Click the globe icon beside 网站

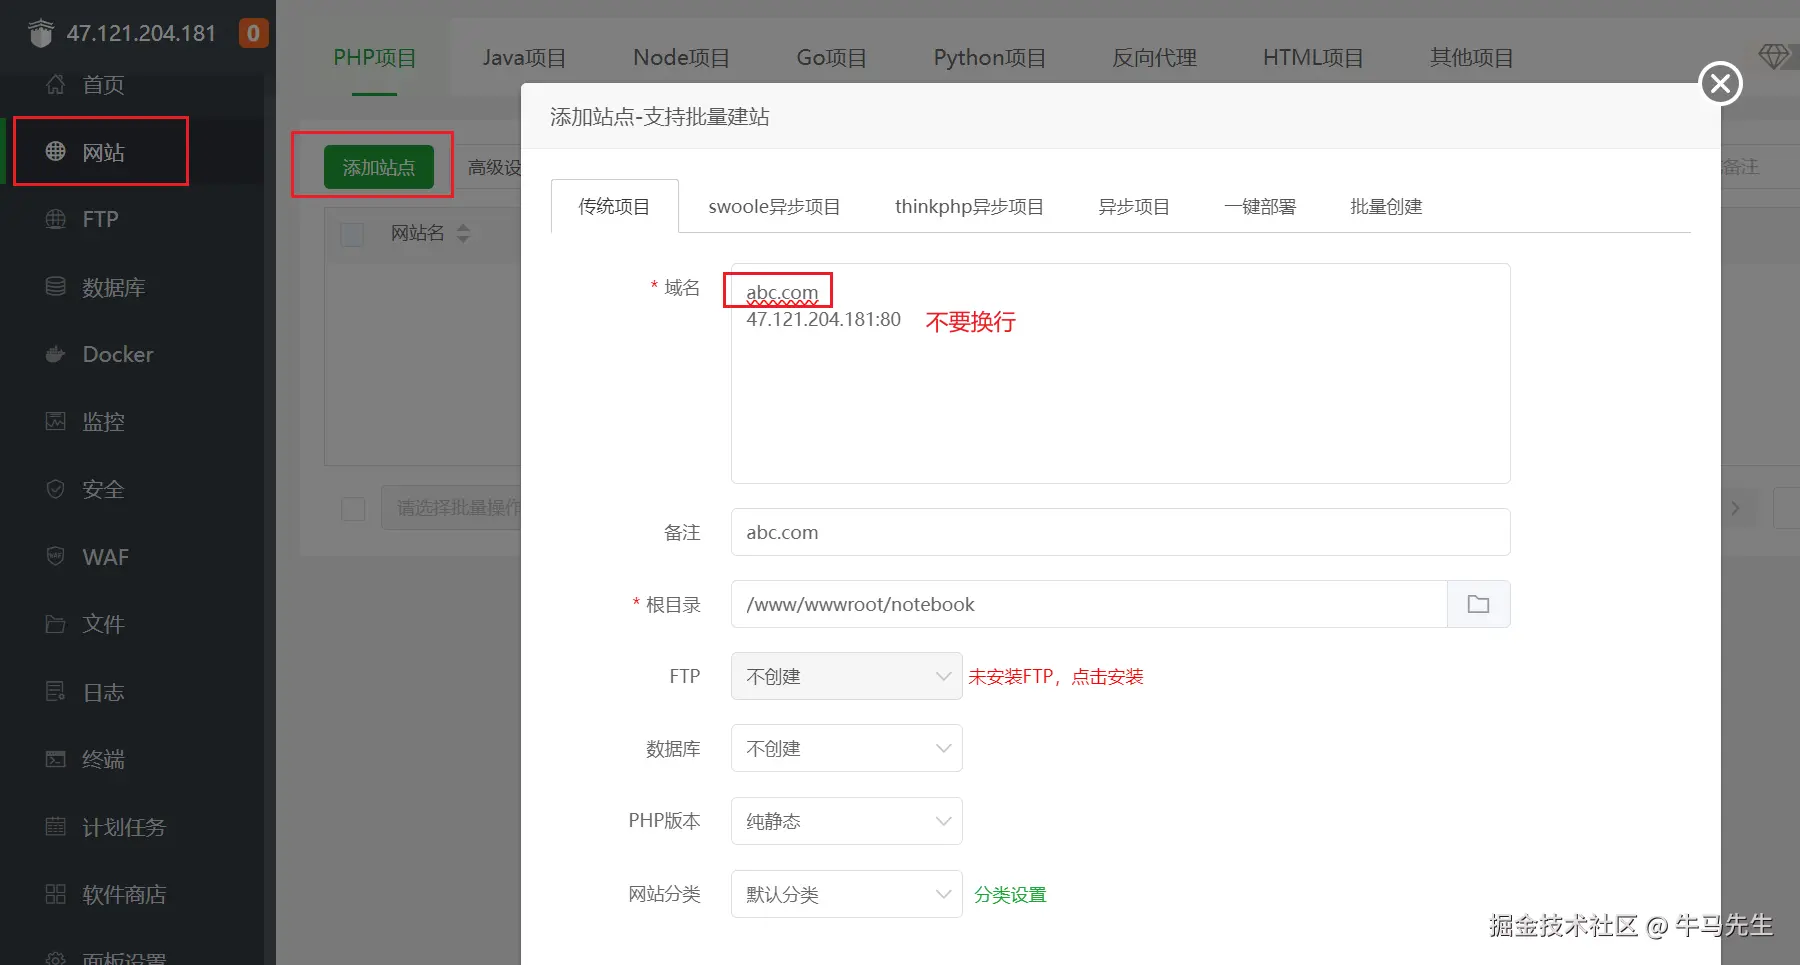[56, 151]
